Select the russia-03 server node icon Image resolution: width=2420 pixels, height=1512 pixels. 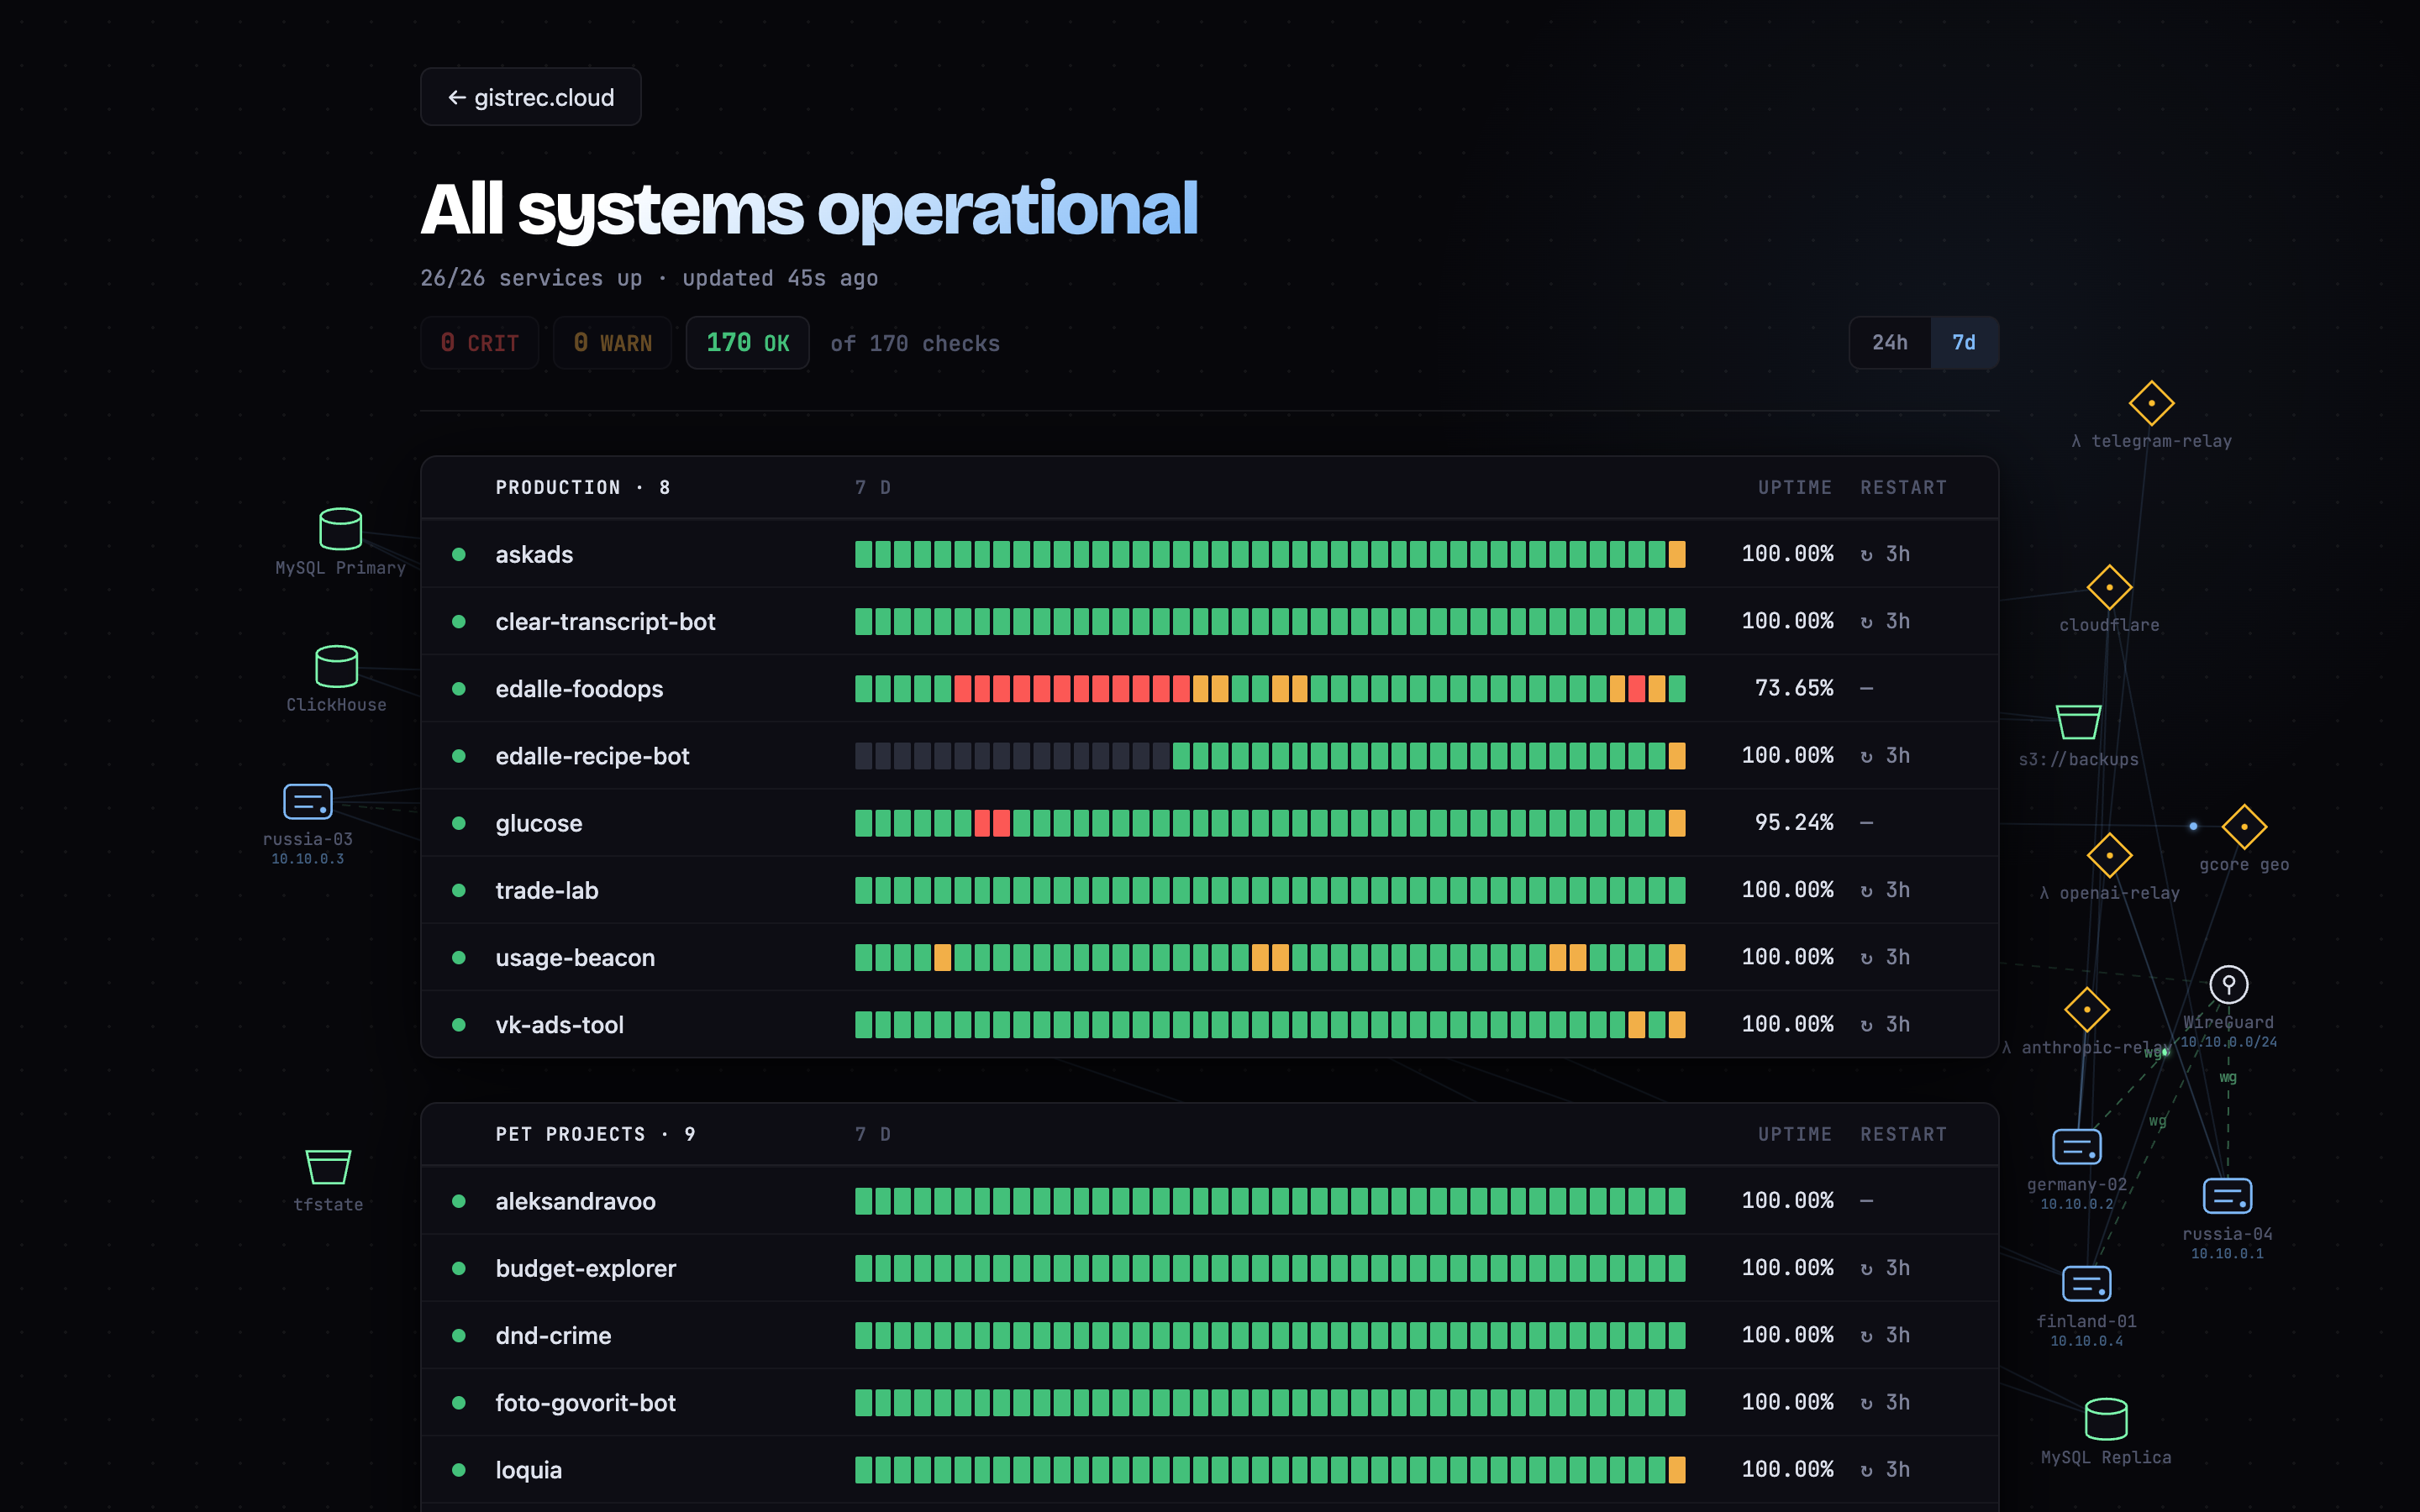308,801
